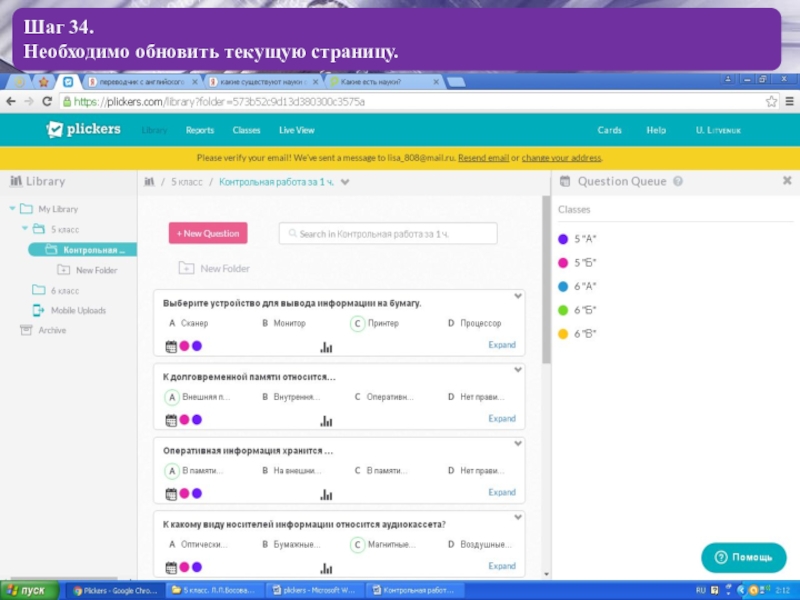Collapse the My Library tree arrow
The image size is (800, 600).
point(12,208)
